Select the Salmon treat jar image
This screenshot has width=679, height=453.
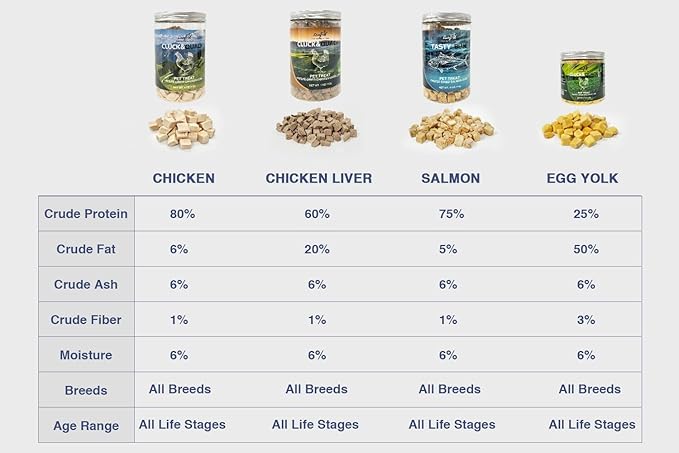[446, 57]
